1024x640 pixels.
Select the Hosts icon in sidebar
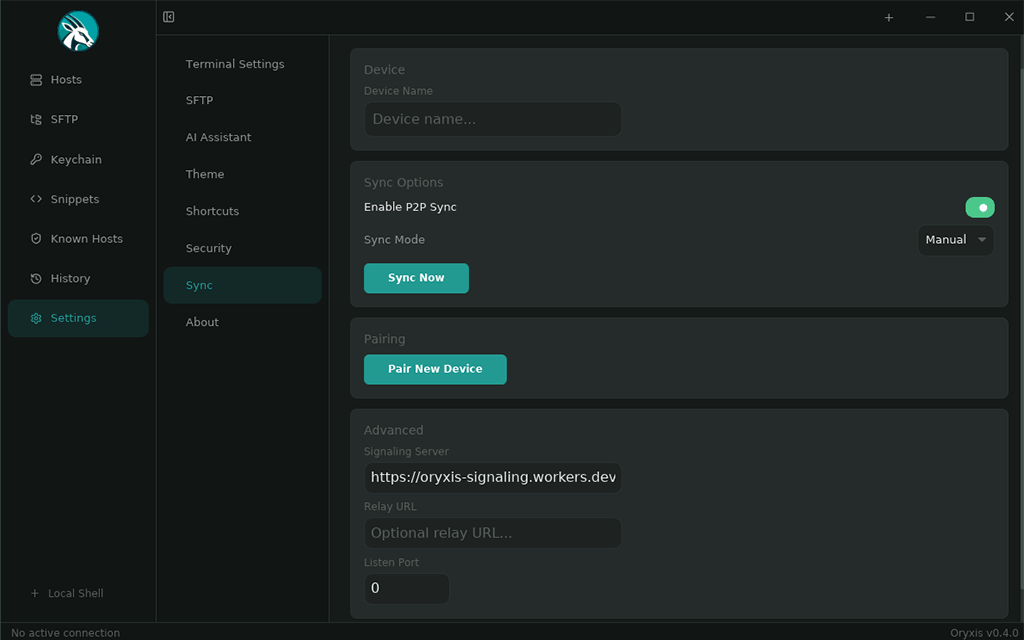(35, 79)
